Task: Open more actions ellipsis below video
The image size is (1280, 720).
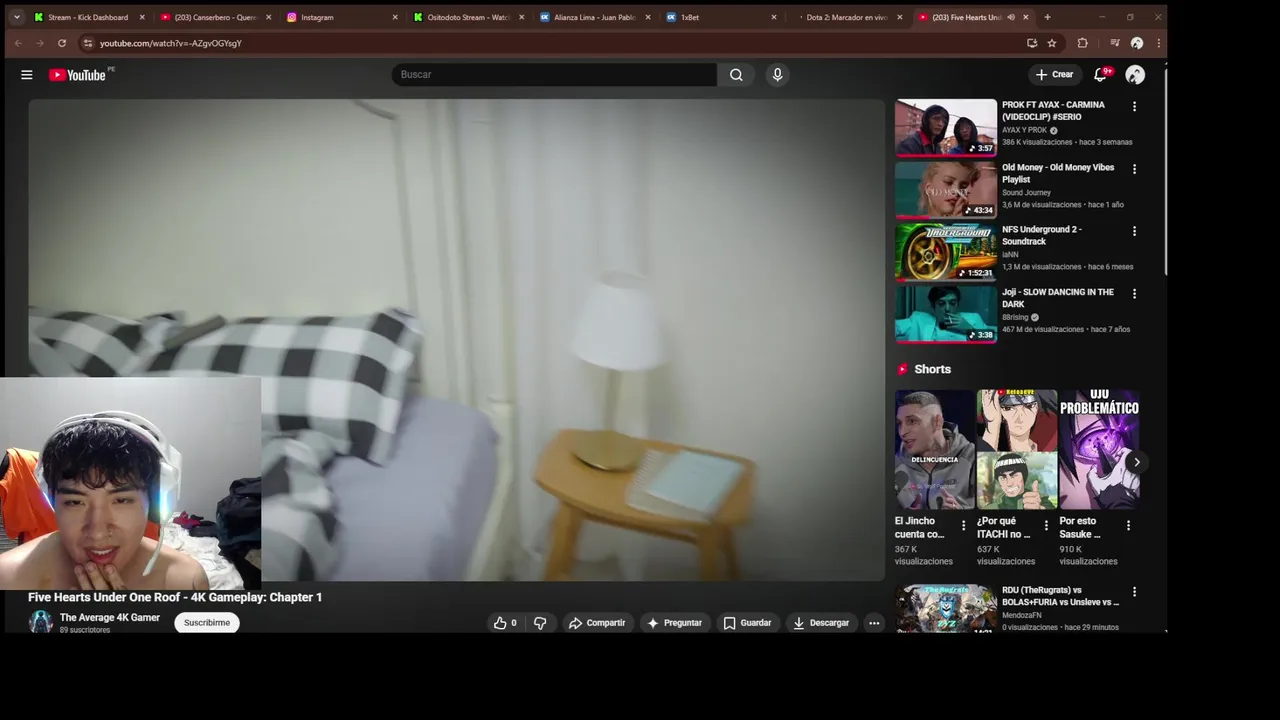Action: 874,623
